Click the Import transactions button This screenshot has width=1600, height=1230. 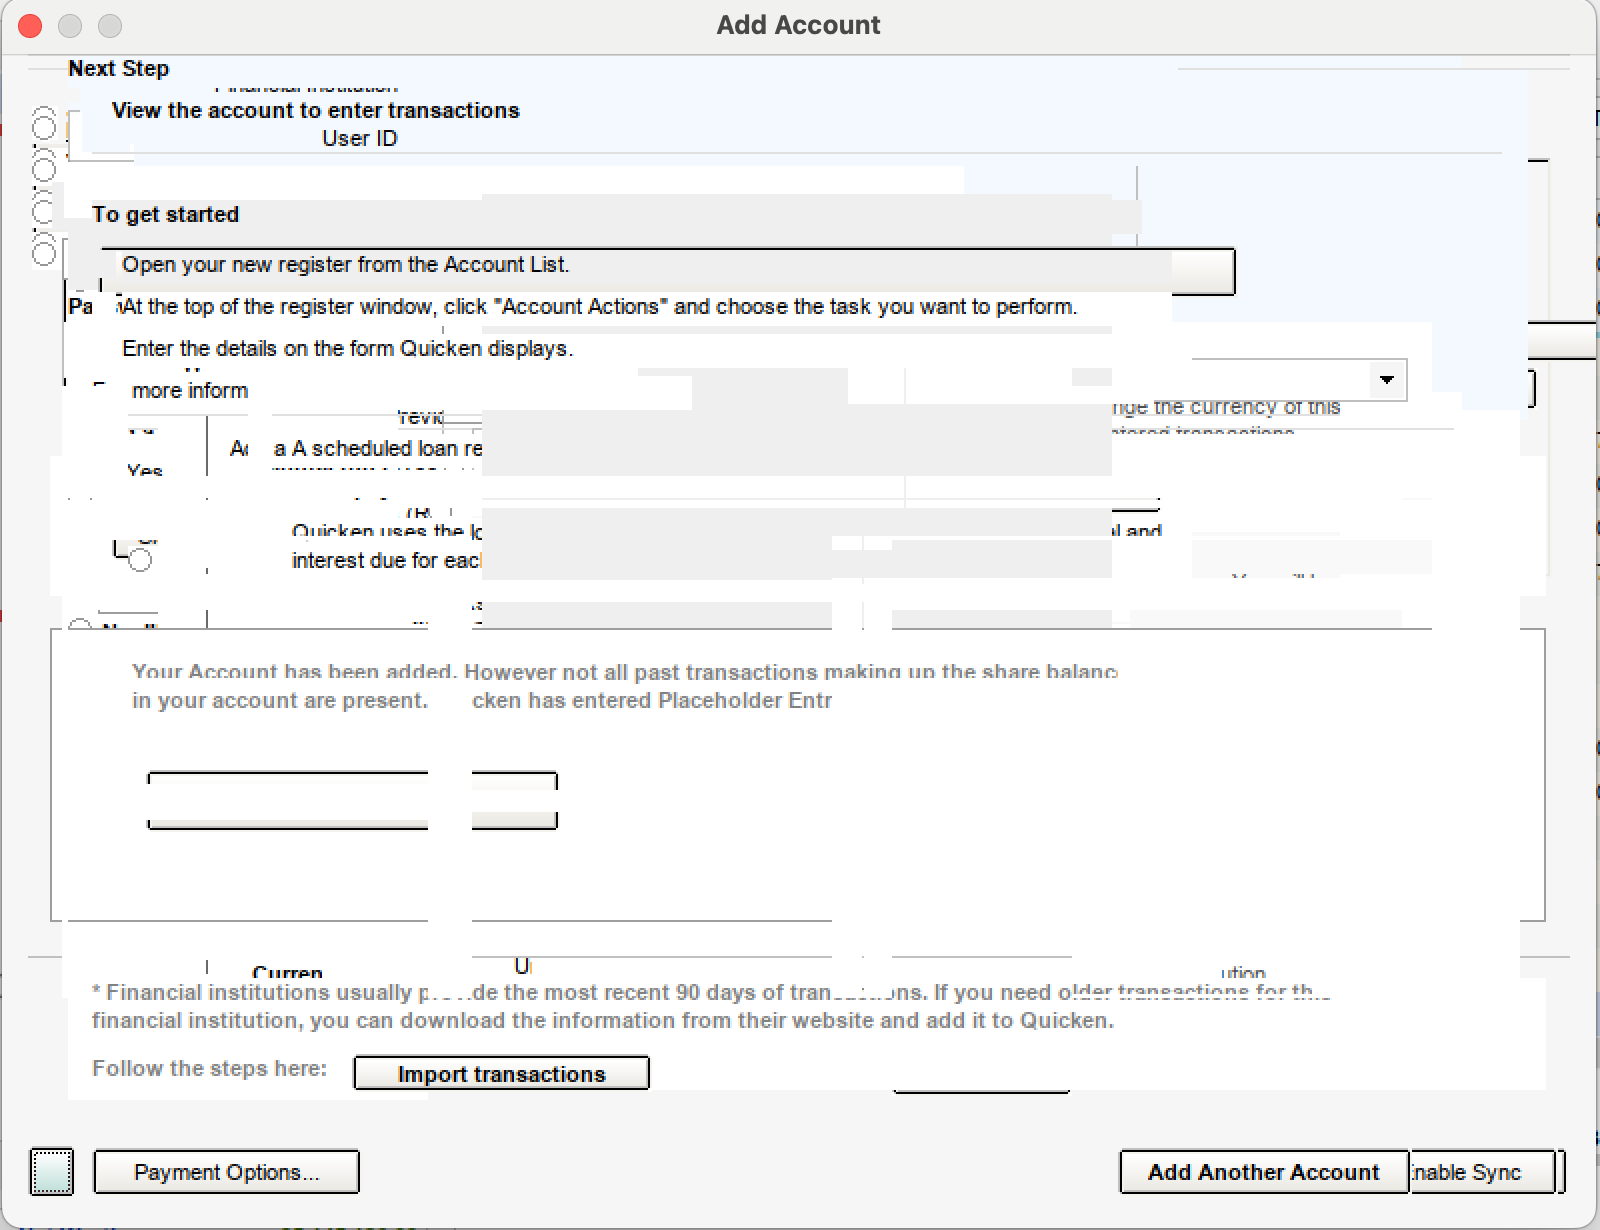[x=500, y=1073]
